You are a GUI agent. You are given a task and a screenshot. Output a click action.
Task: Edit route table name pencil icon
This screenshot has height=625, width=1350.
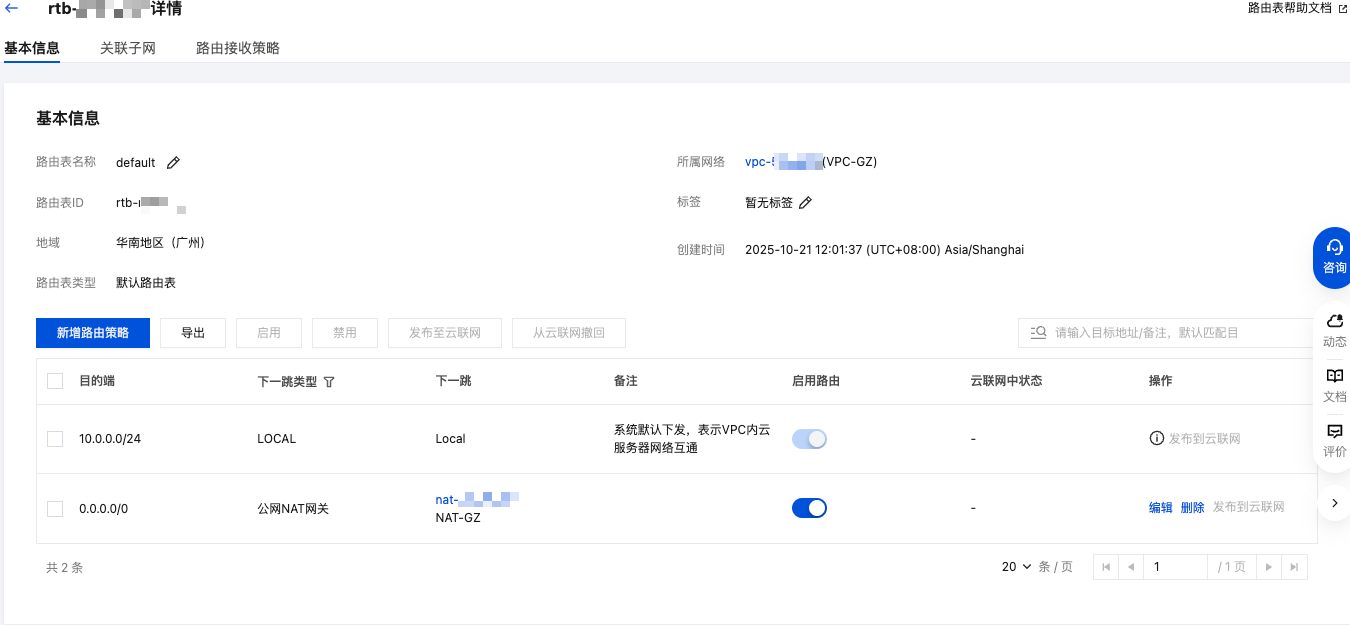173,163
